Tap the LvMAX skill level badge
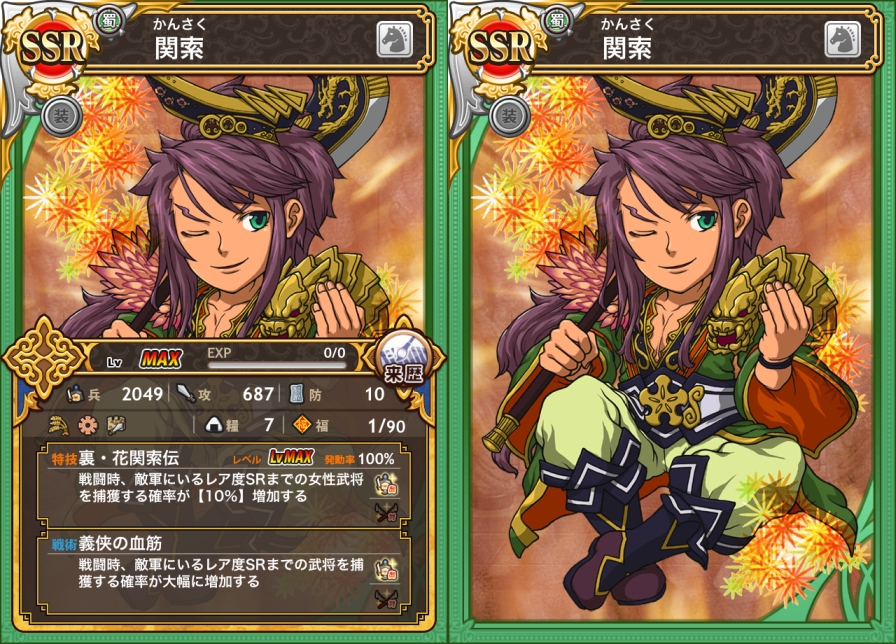The image size is (896, 644). click(x=291, y=458)
